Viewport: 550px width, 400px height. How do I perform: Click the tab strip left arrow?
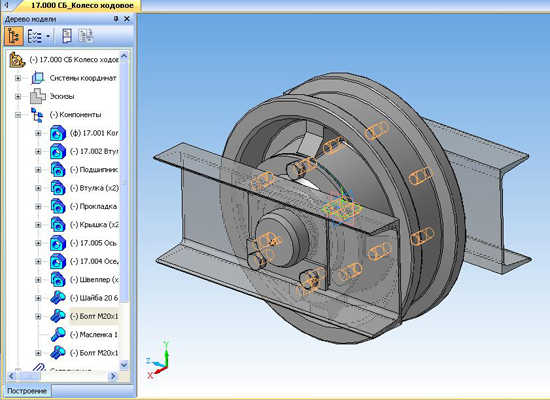(6, 5)
